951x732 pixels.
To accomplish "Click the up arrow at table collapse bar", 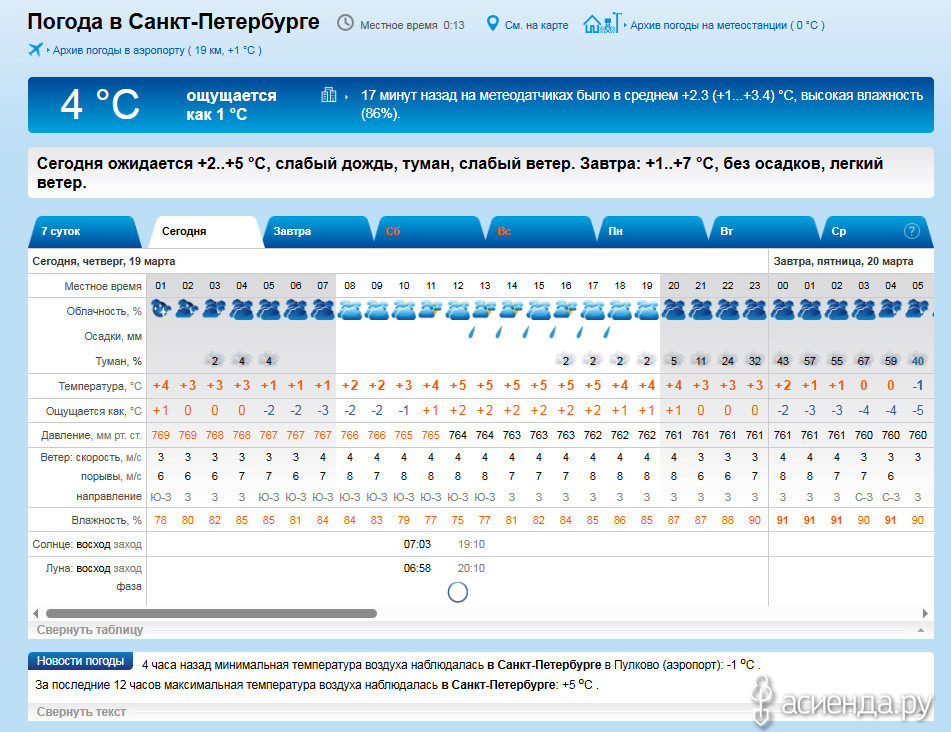I will [920, 631].
